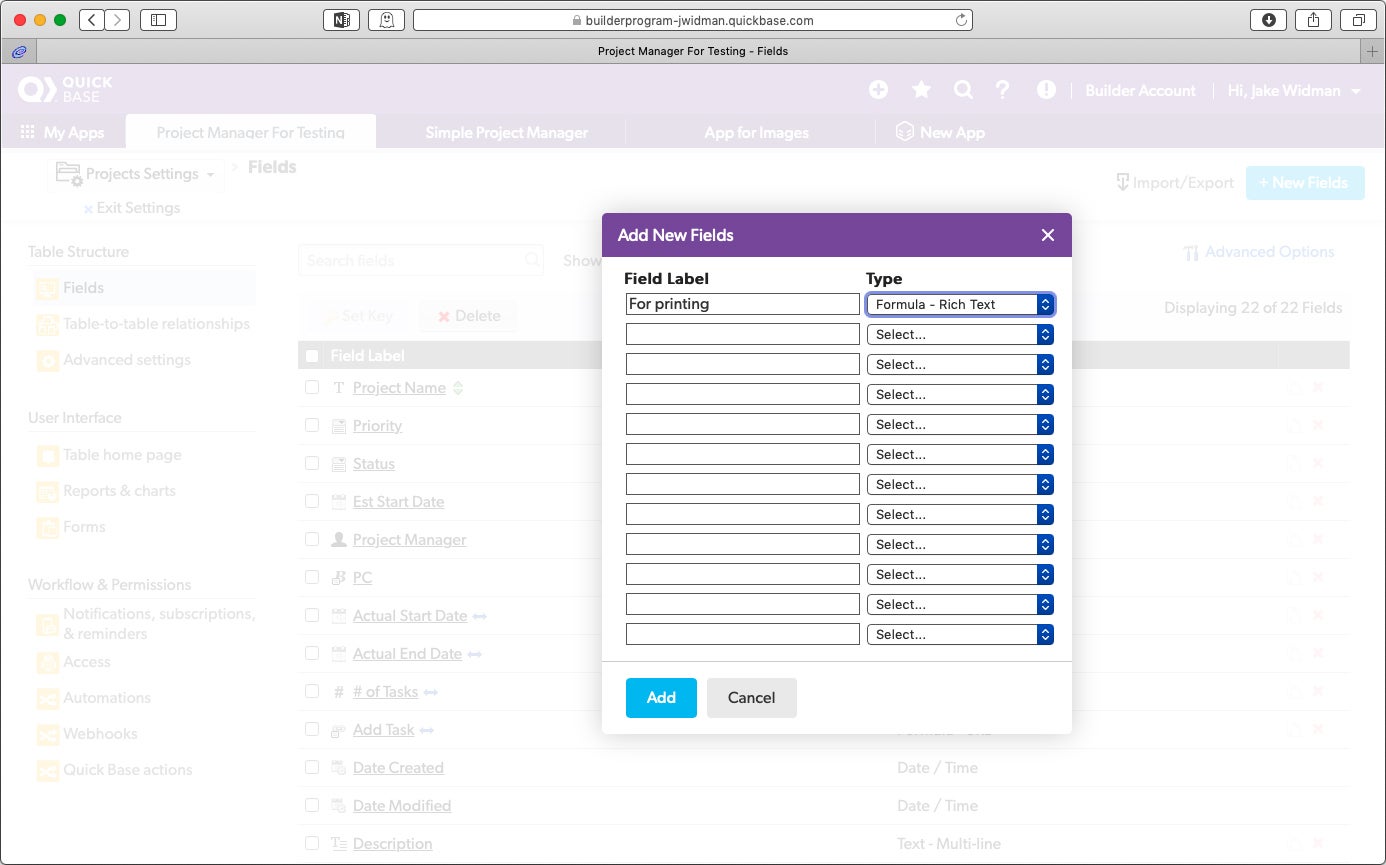This screenshot has height=865, width=1386.
Task: Close the Add New Fields dialog
Action: 1047,235
